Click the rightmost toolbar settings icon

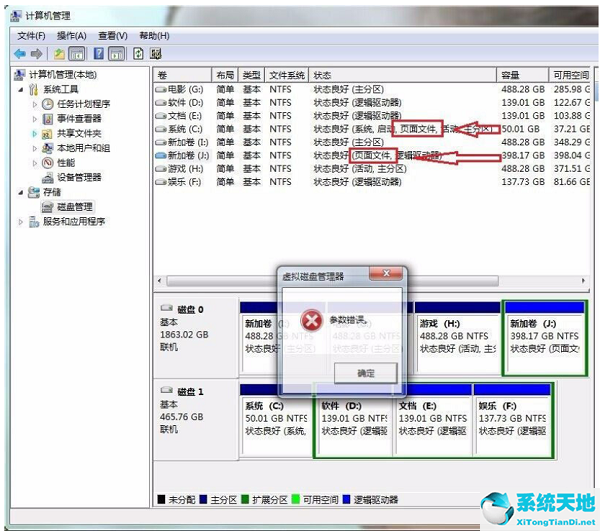tap(156, 54)
